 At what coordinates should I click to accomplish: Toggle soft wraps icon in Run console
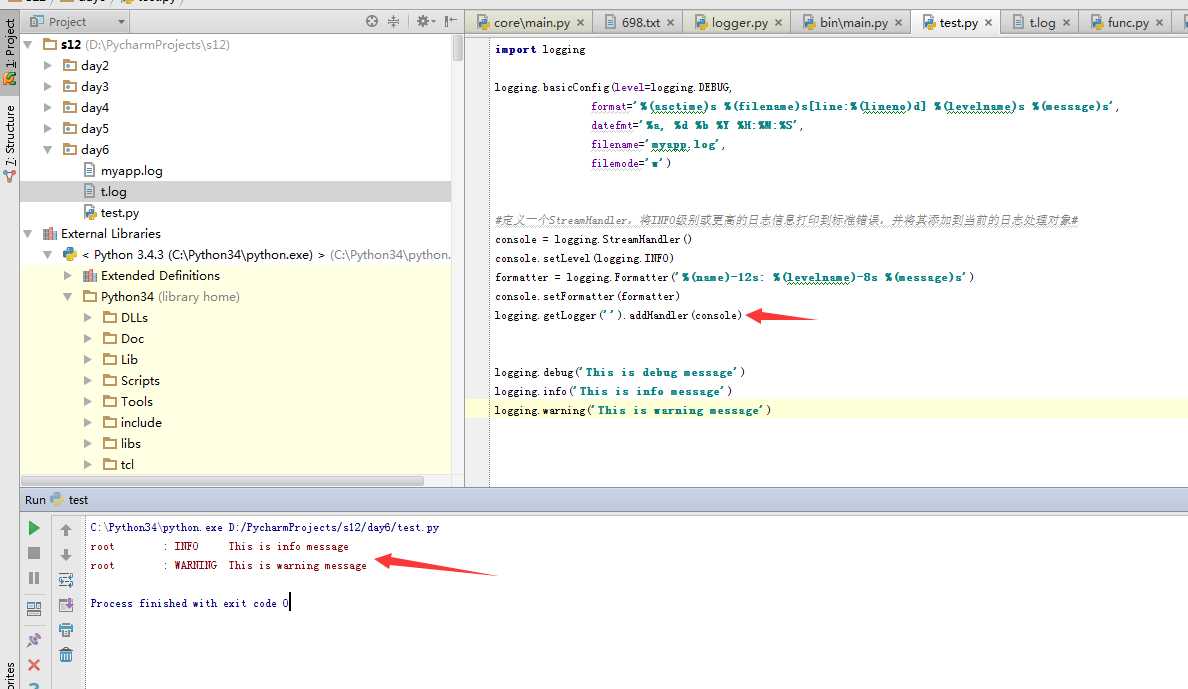(66, 580)
